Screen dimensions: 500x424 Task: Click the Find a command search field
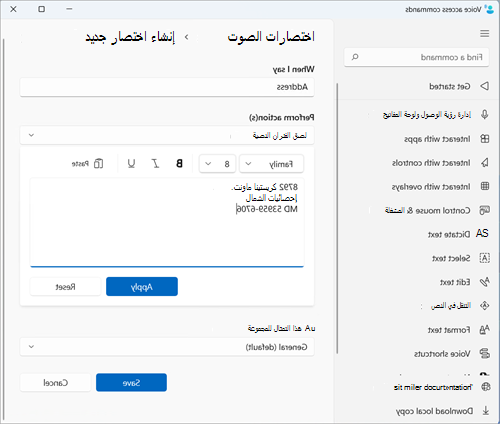pyautogui.click(x=417, y=57)
